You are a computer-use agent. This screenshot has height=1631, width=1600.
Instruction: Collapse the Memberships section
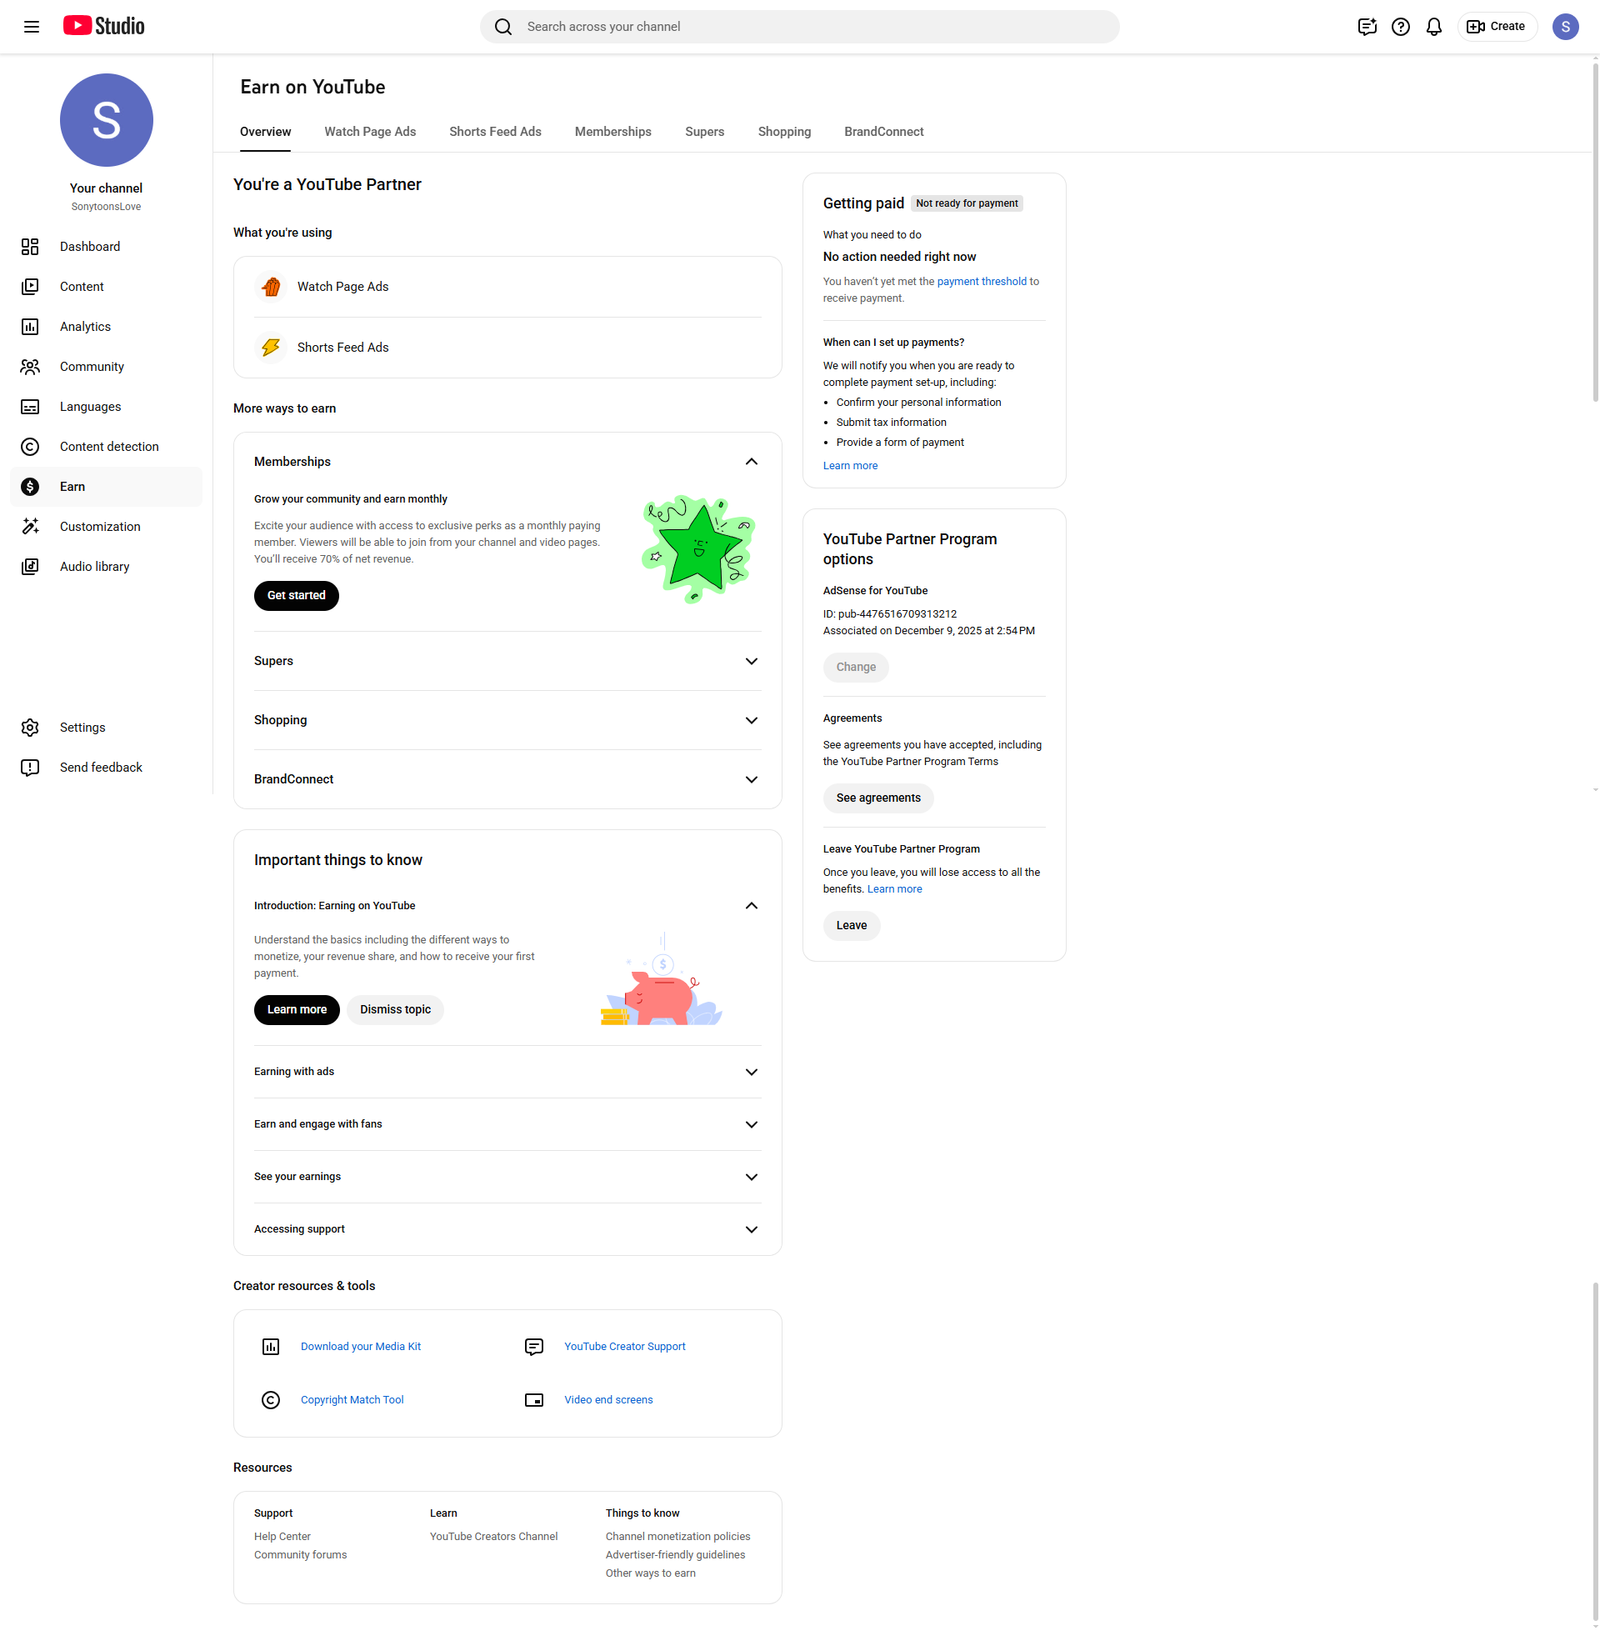[x=751, y=462]
